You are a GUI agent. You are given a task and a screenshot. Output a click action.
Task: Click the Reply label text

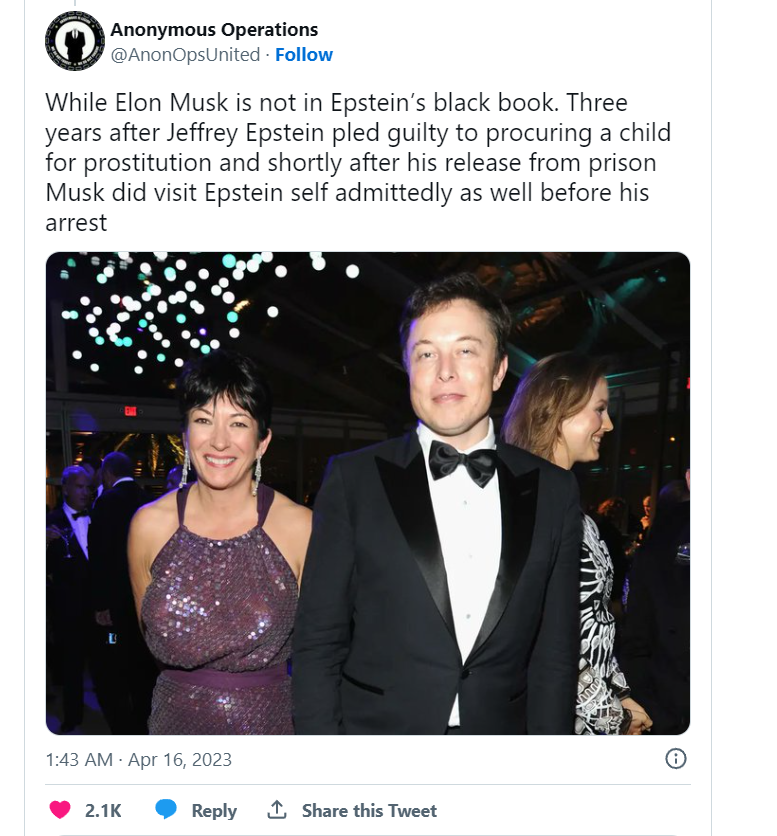pyautogui.click(x=214, y=811)
